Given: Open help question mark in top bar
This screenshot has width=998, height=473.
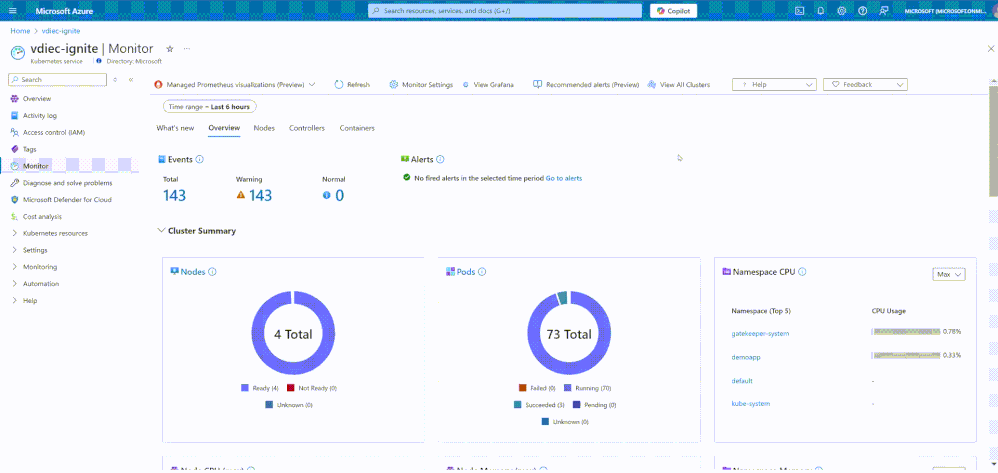Looking at the screenshot, I should (862, 11).
